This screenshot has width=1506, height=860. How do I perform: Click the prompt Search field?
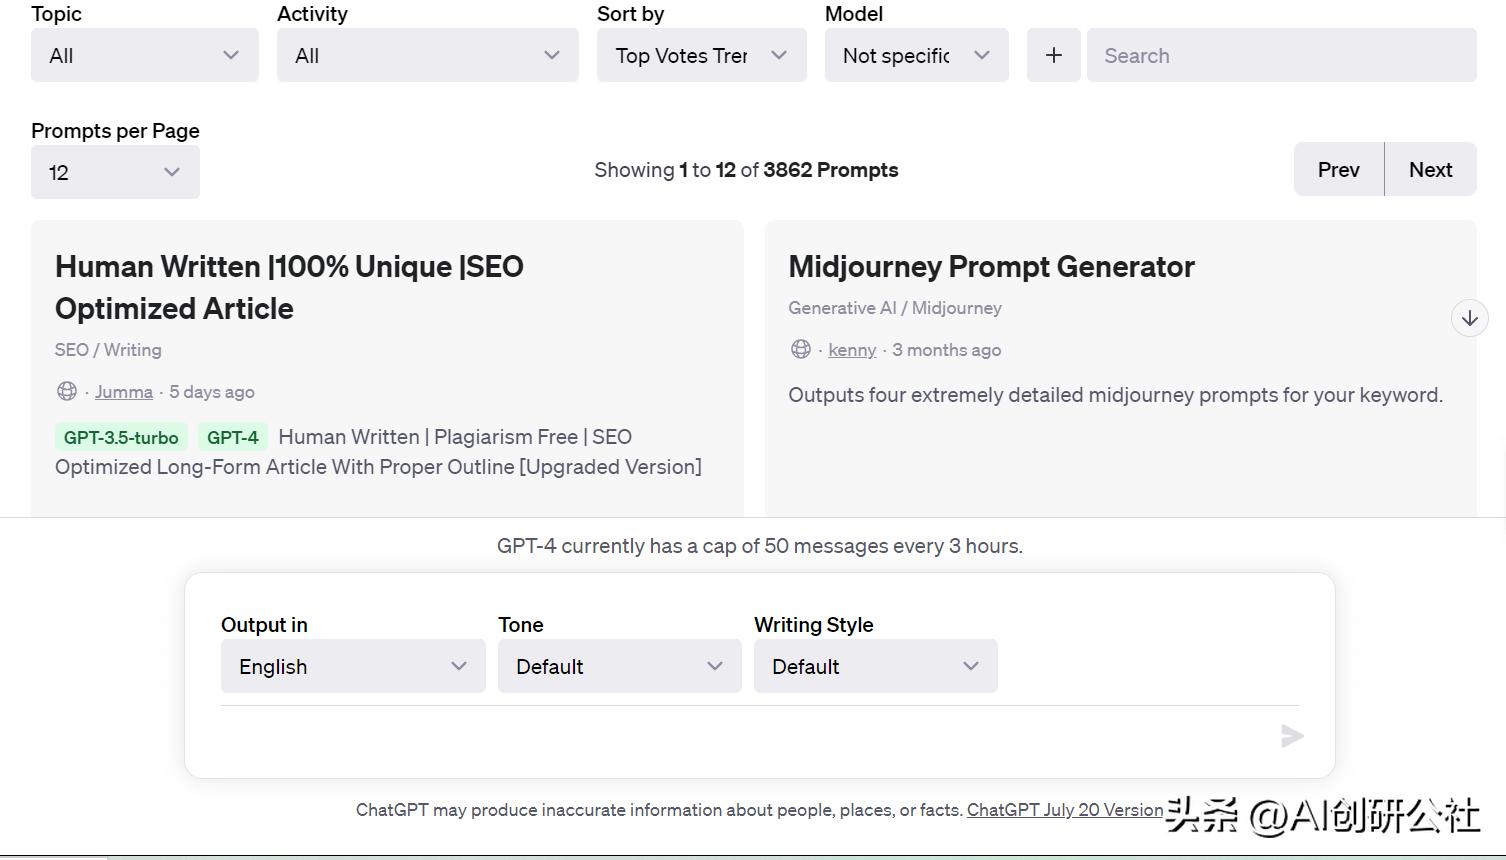click(1281, 56)
